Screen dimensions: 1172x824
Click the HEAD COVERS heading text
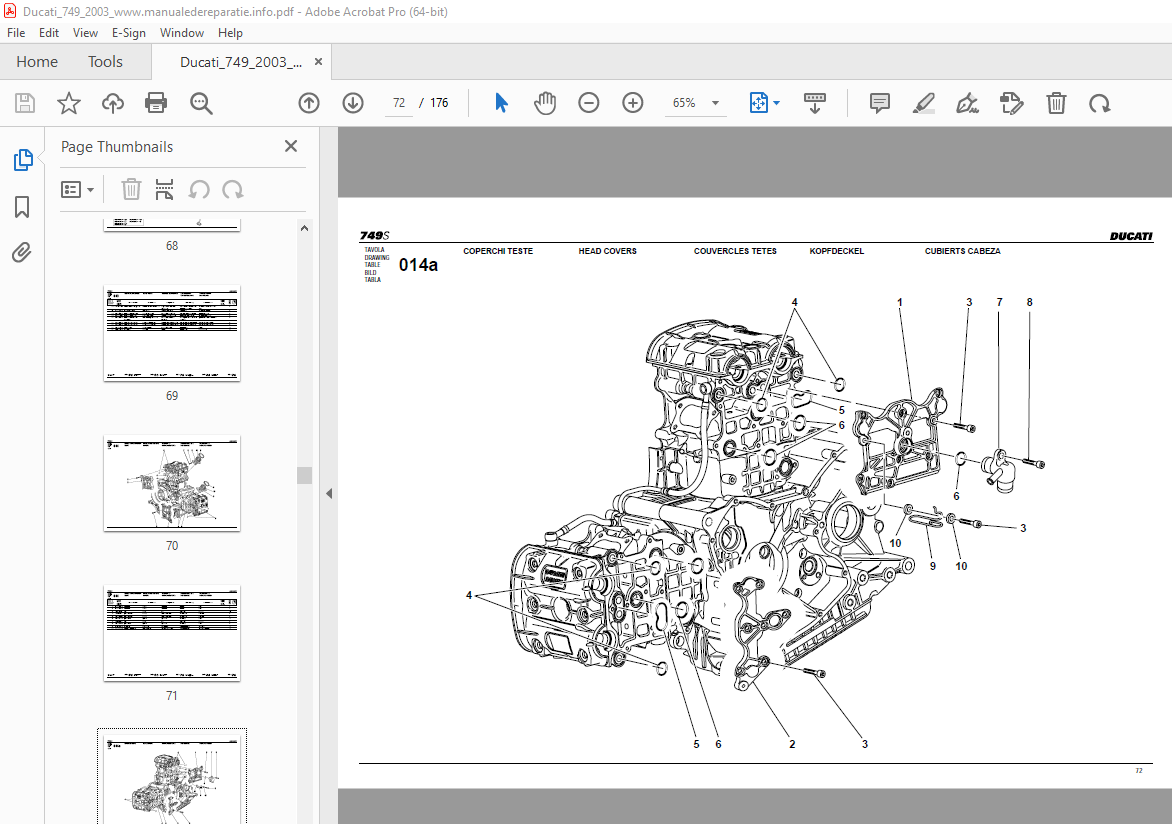pos(608,251)
